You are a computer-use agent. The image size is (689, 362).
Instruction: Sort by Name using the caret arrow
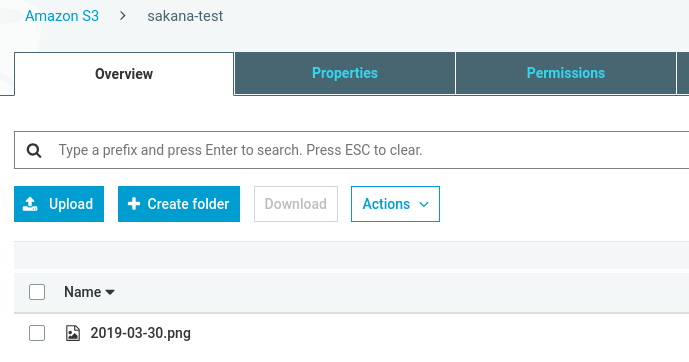110,293
